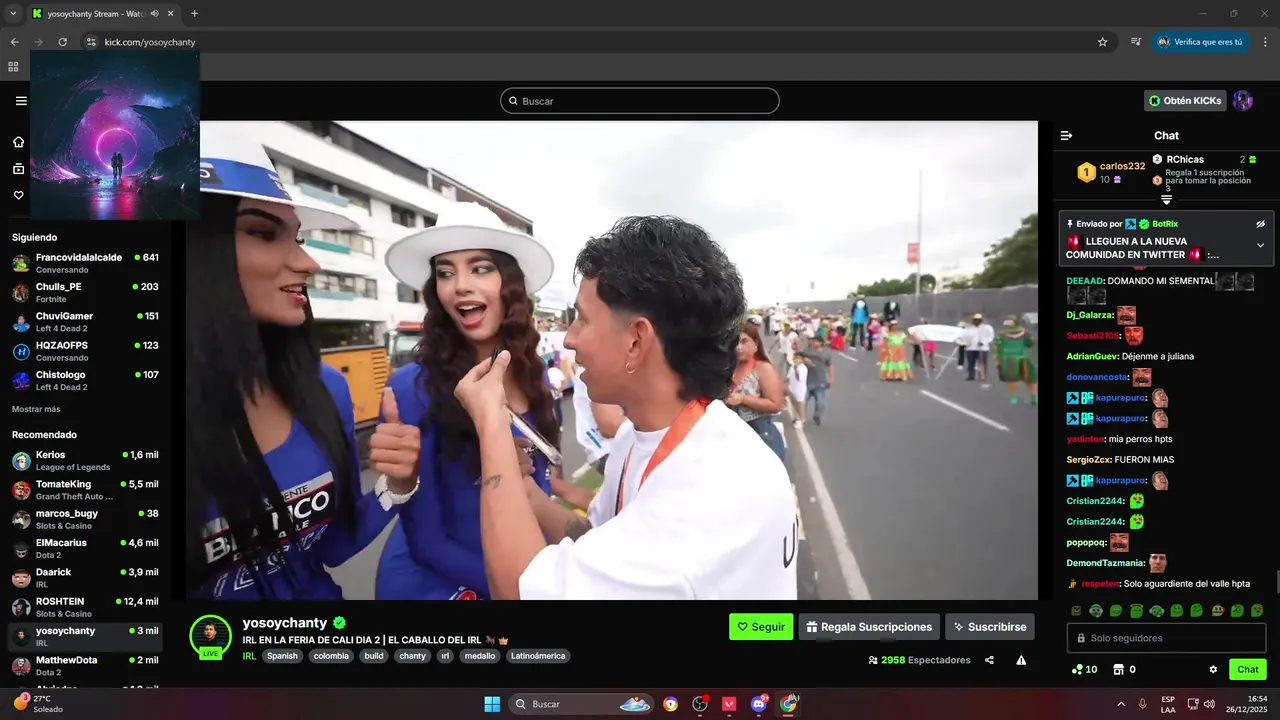Open ChuviGamer channel in sidebar
Viewport: 1280px width, 720px height.
85,322
